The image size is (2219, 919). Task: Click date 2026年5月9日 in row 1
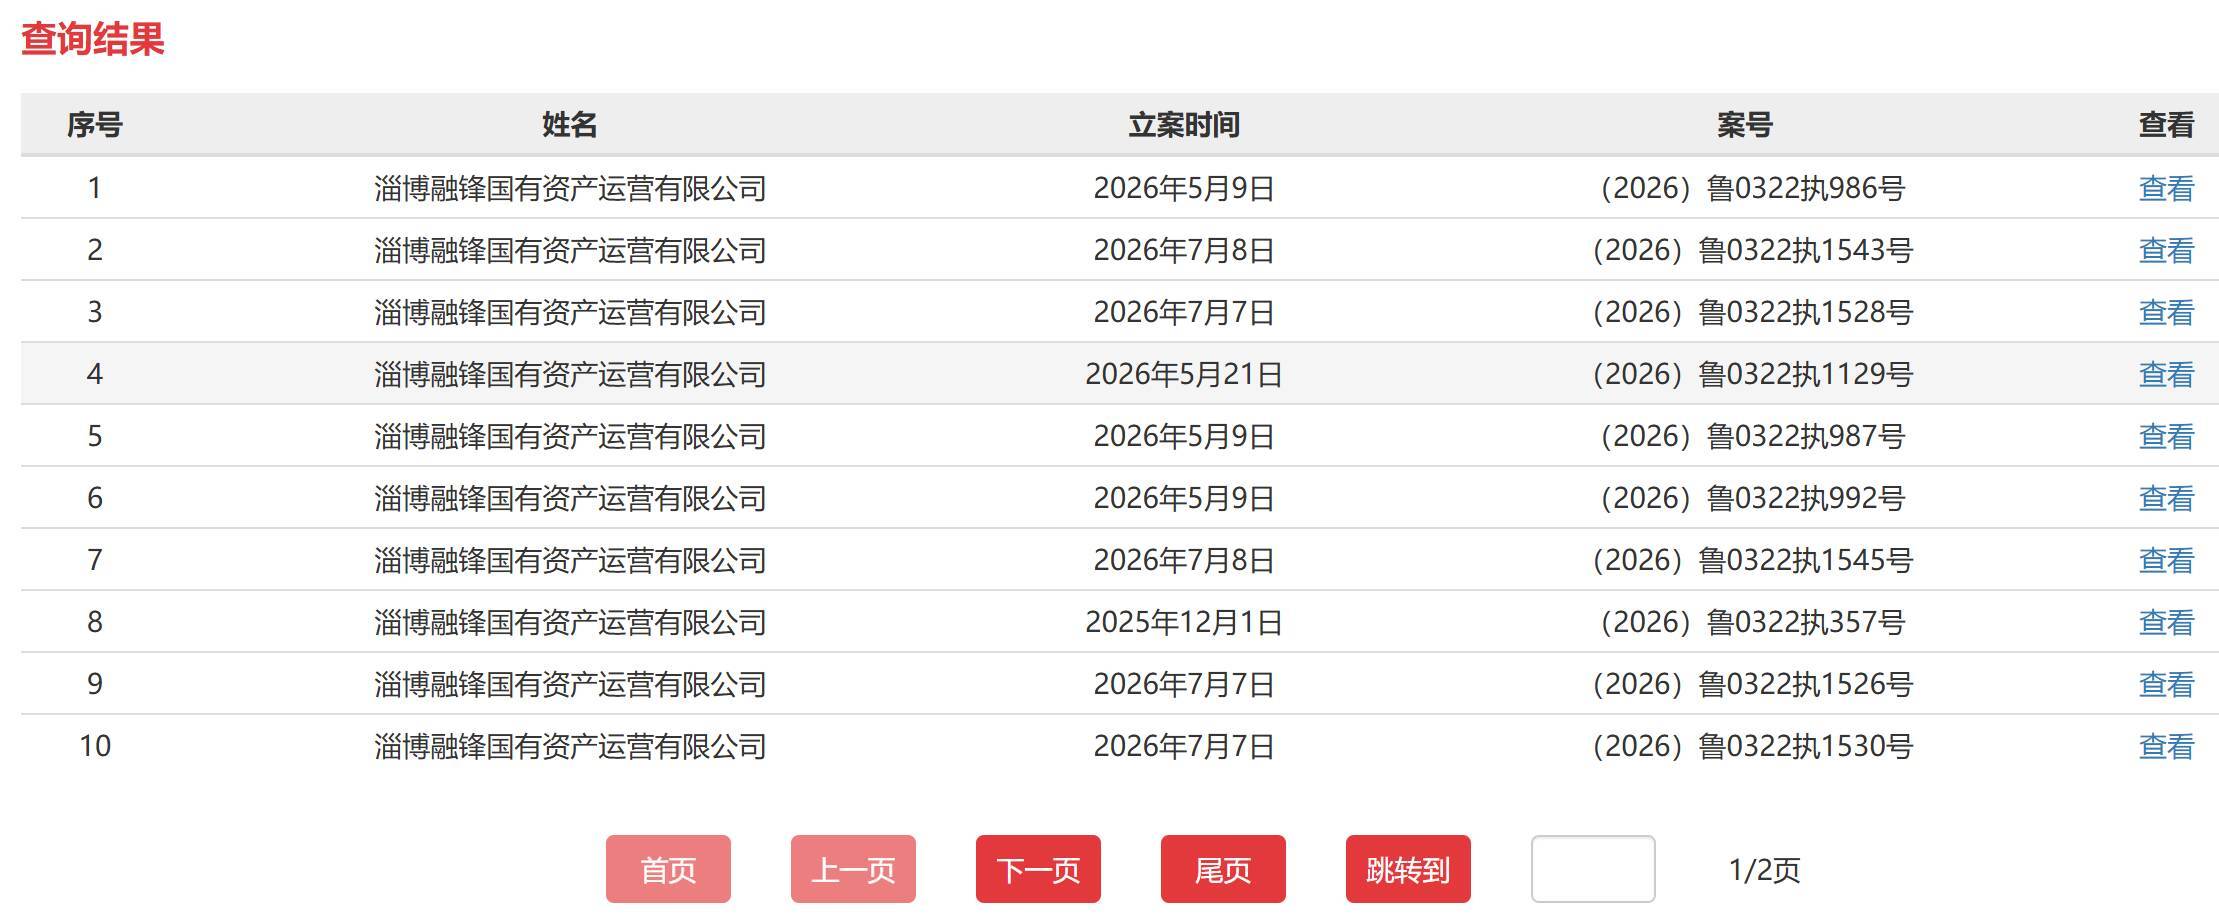pyautogui.click(x=1184, y=188)
